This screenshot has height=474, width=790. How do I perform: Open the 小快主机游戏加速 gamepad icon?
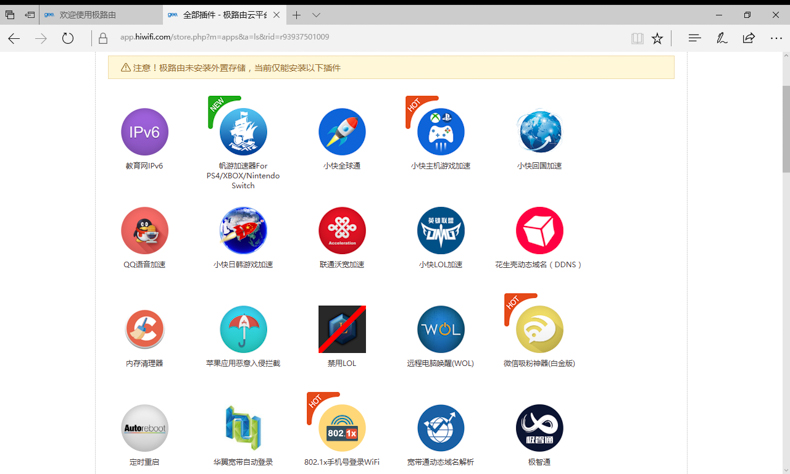coord(440,132)
